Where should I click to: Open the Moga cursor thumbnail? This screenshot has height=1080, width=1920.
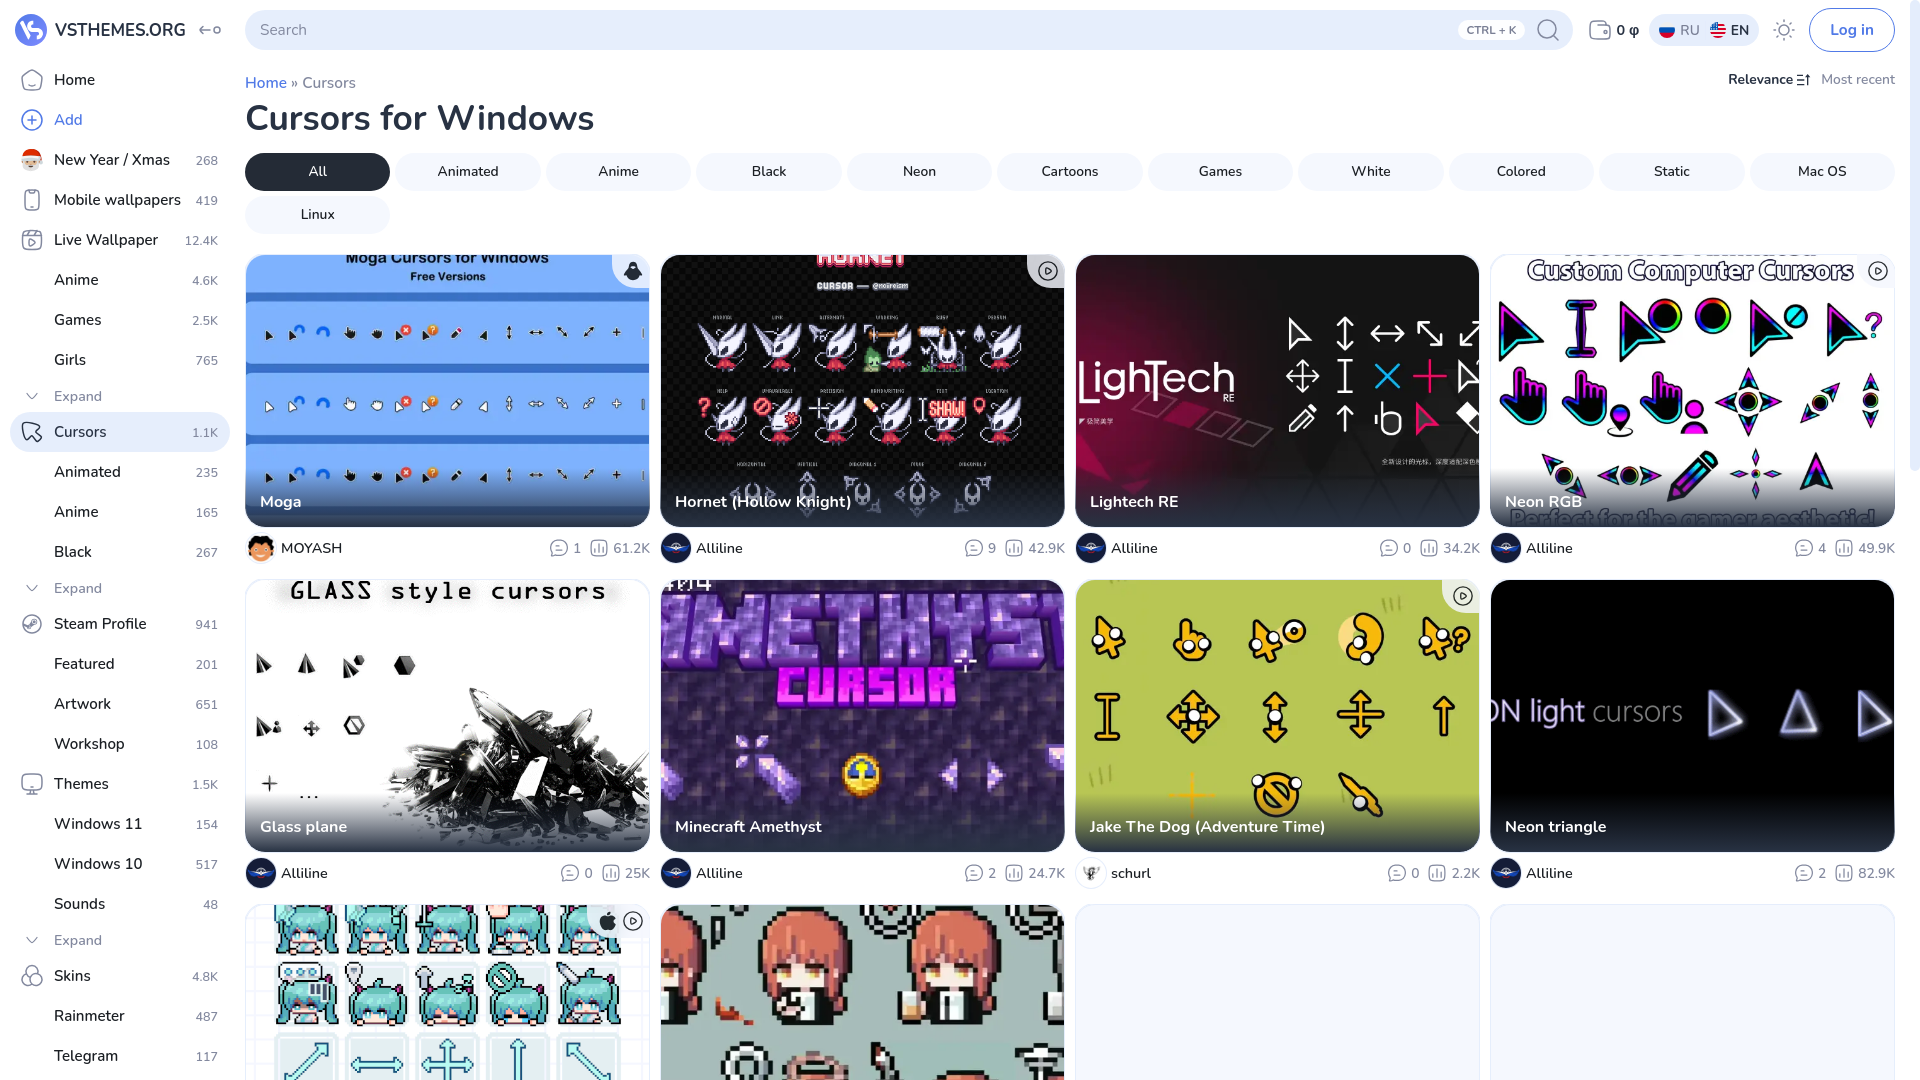[x=447, y=391]
